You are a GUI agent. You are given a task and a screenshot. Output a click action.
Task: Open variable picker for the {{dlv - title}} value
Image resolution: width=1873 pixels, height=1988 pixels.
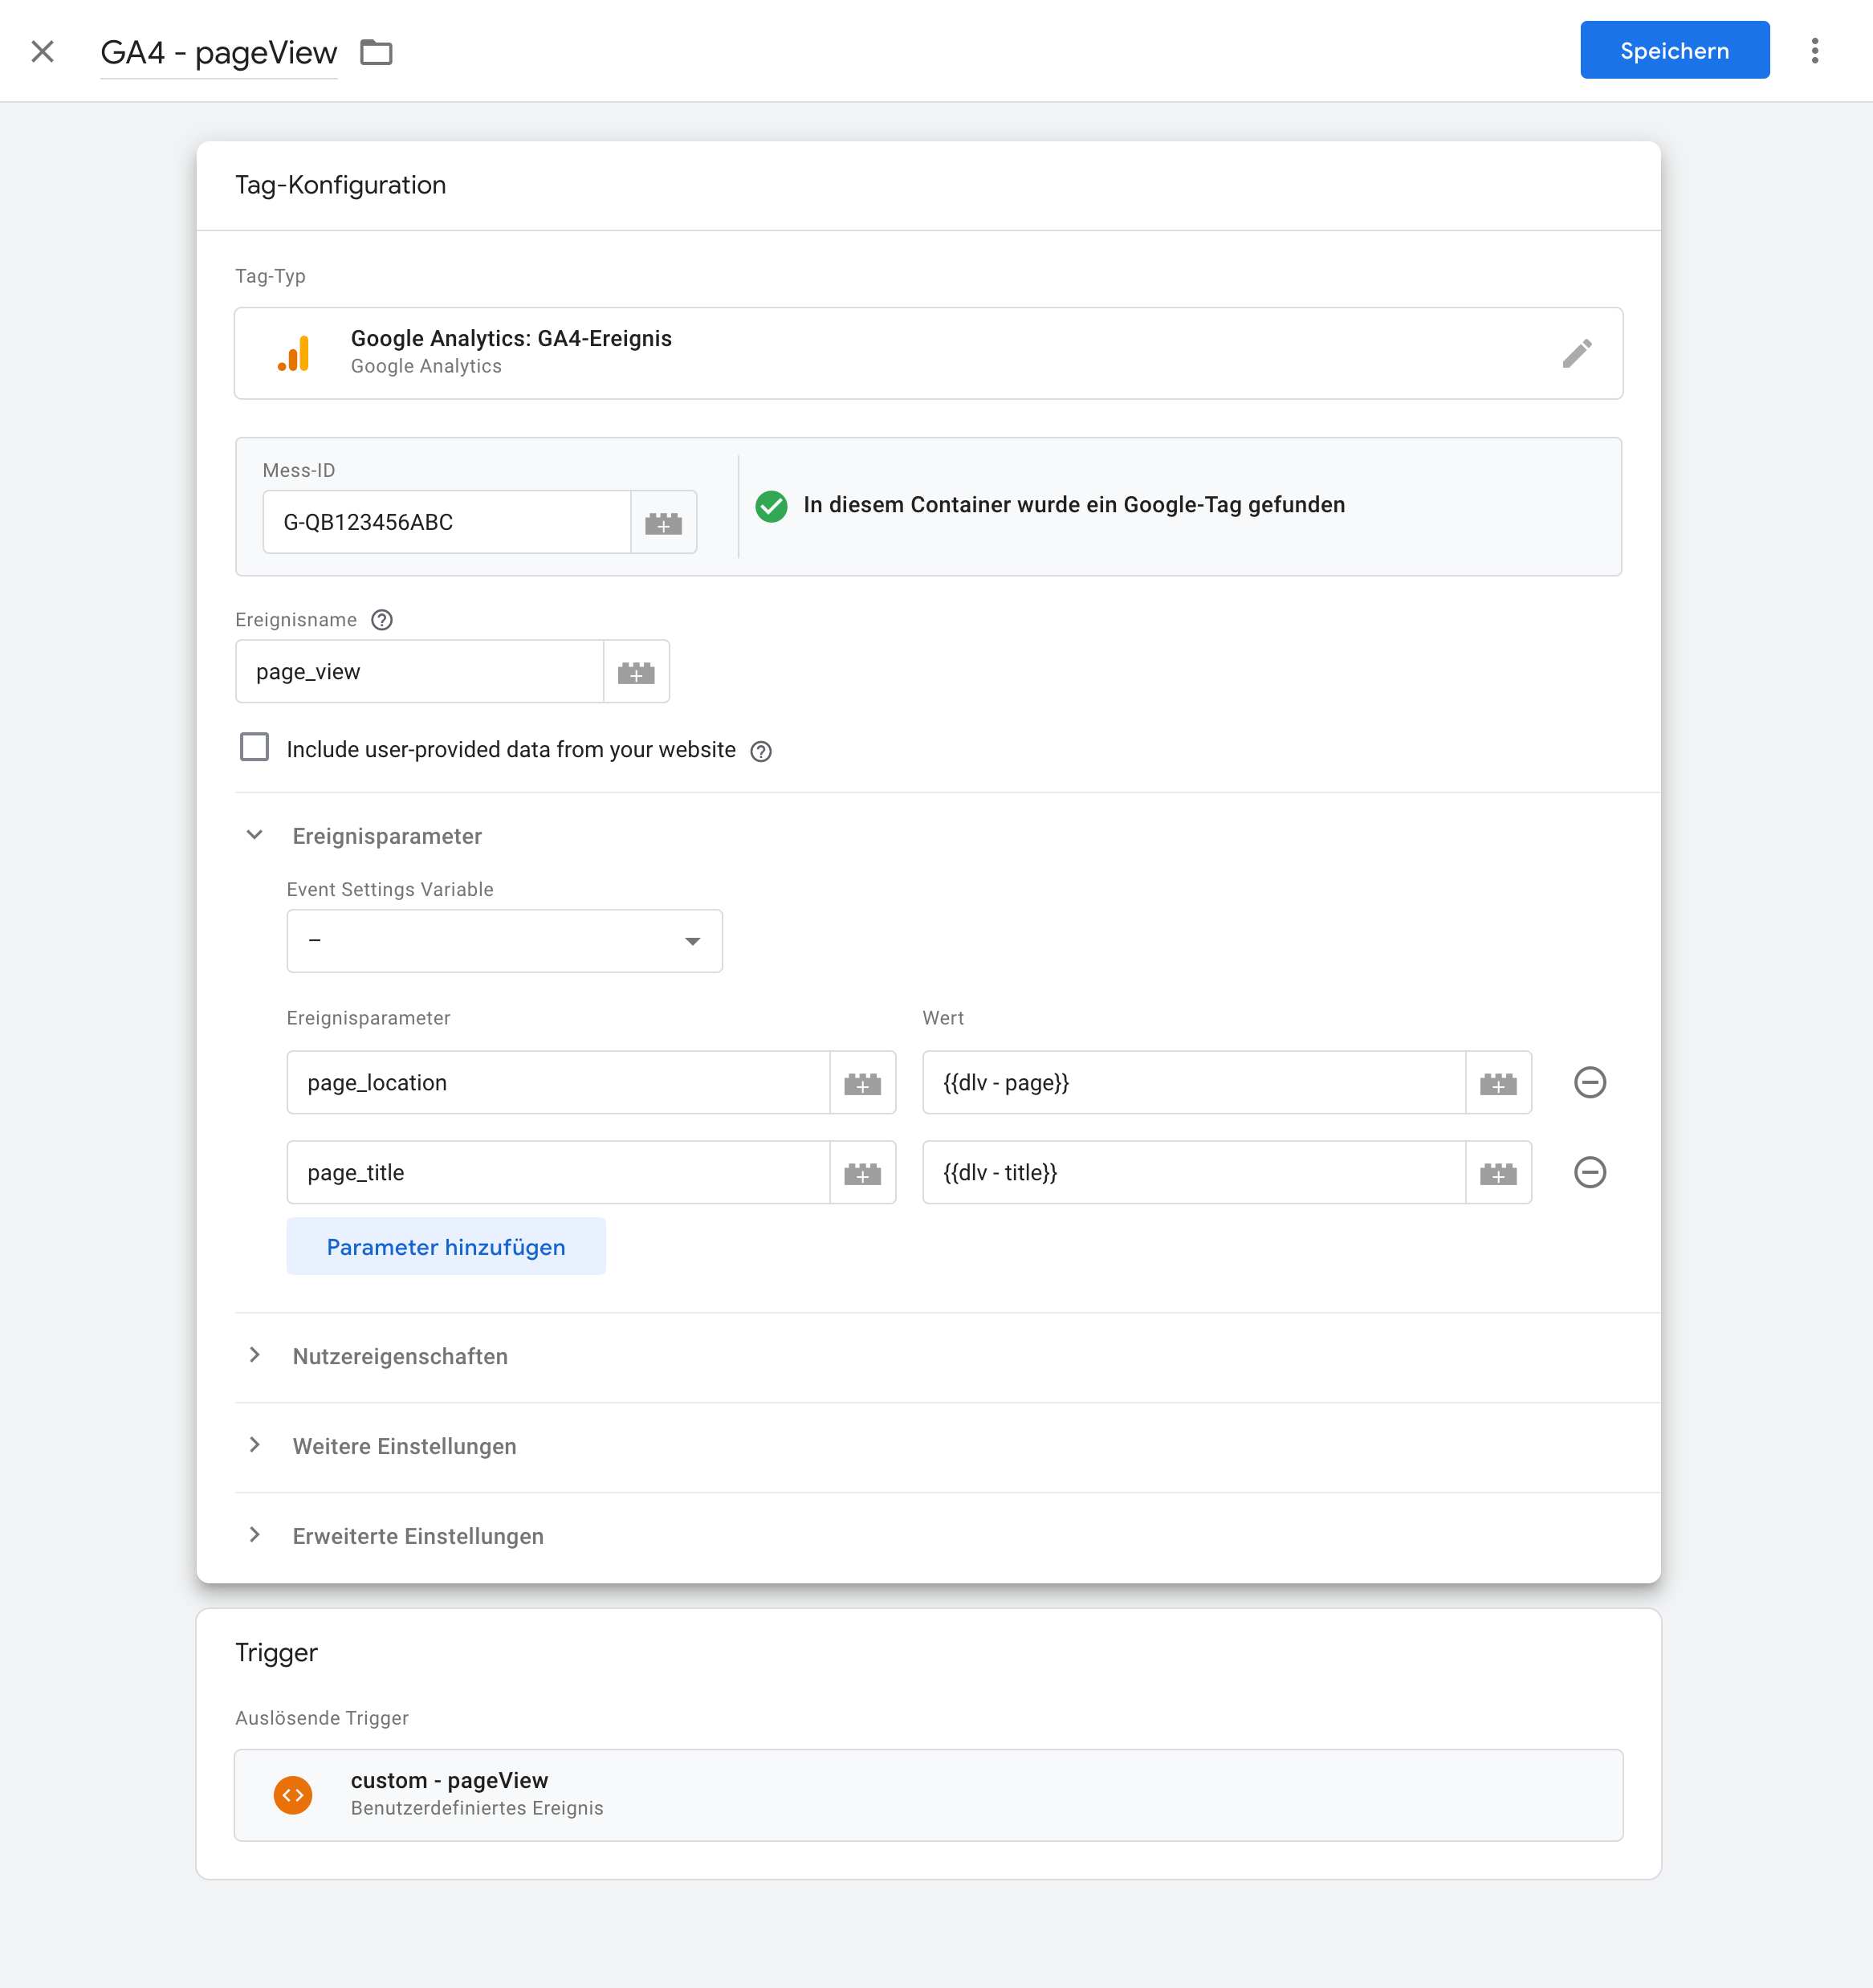pyautogui.click(x=1497, y=1173)
